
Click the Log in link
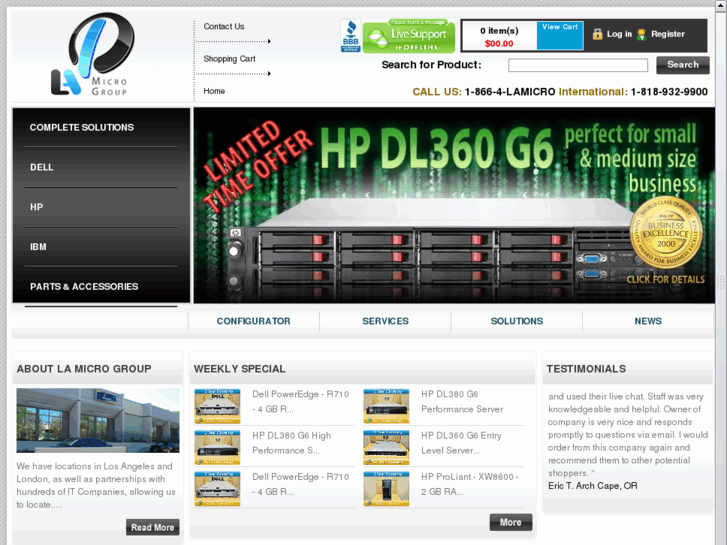coord(619,34)
